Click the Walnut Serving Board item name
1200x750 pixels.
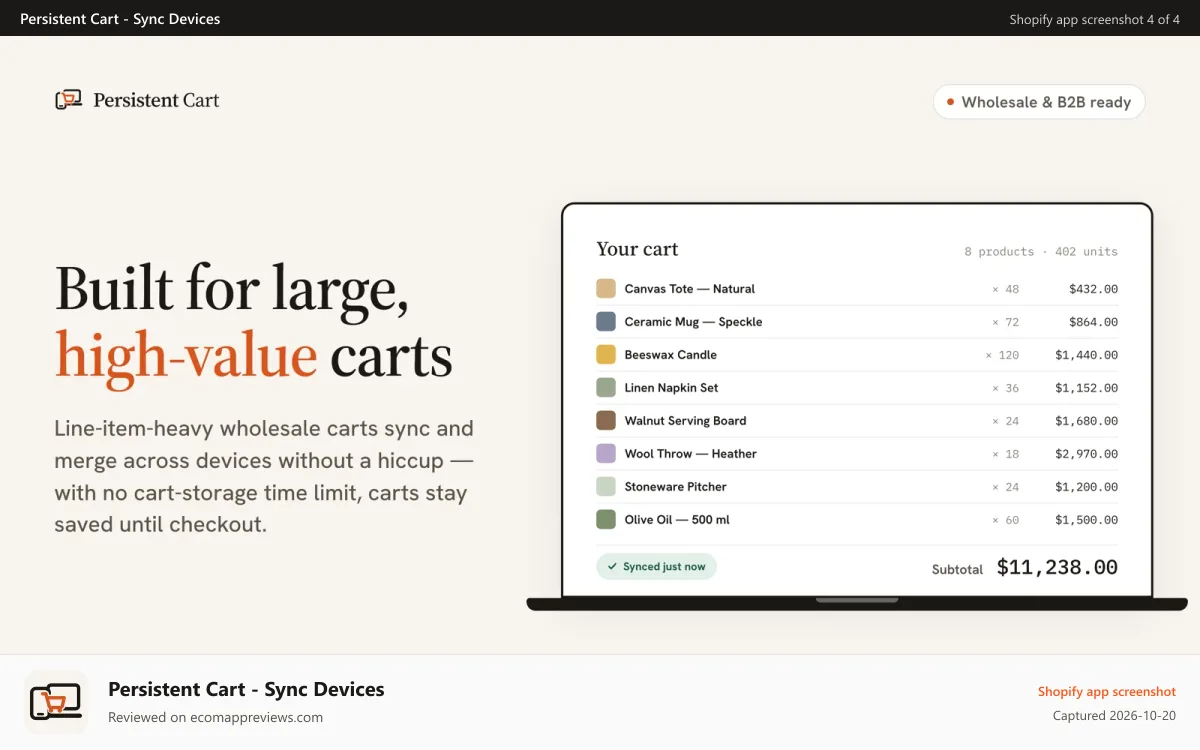click(x=686, y=421)
